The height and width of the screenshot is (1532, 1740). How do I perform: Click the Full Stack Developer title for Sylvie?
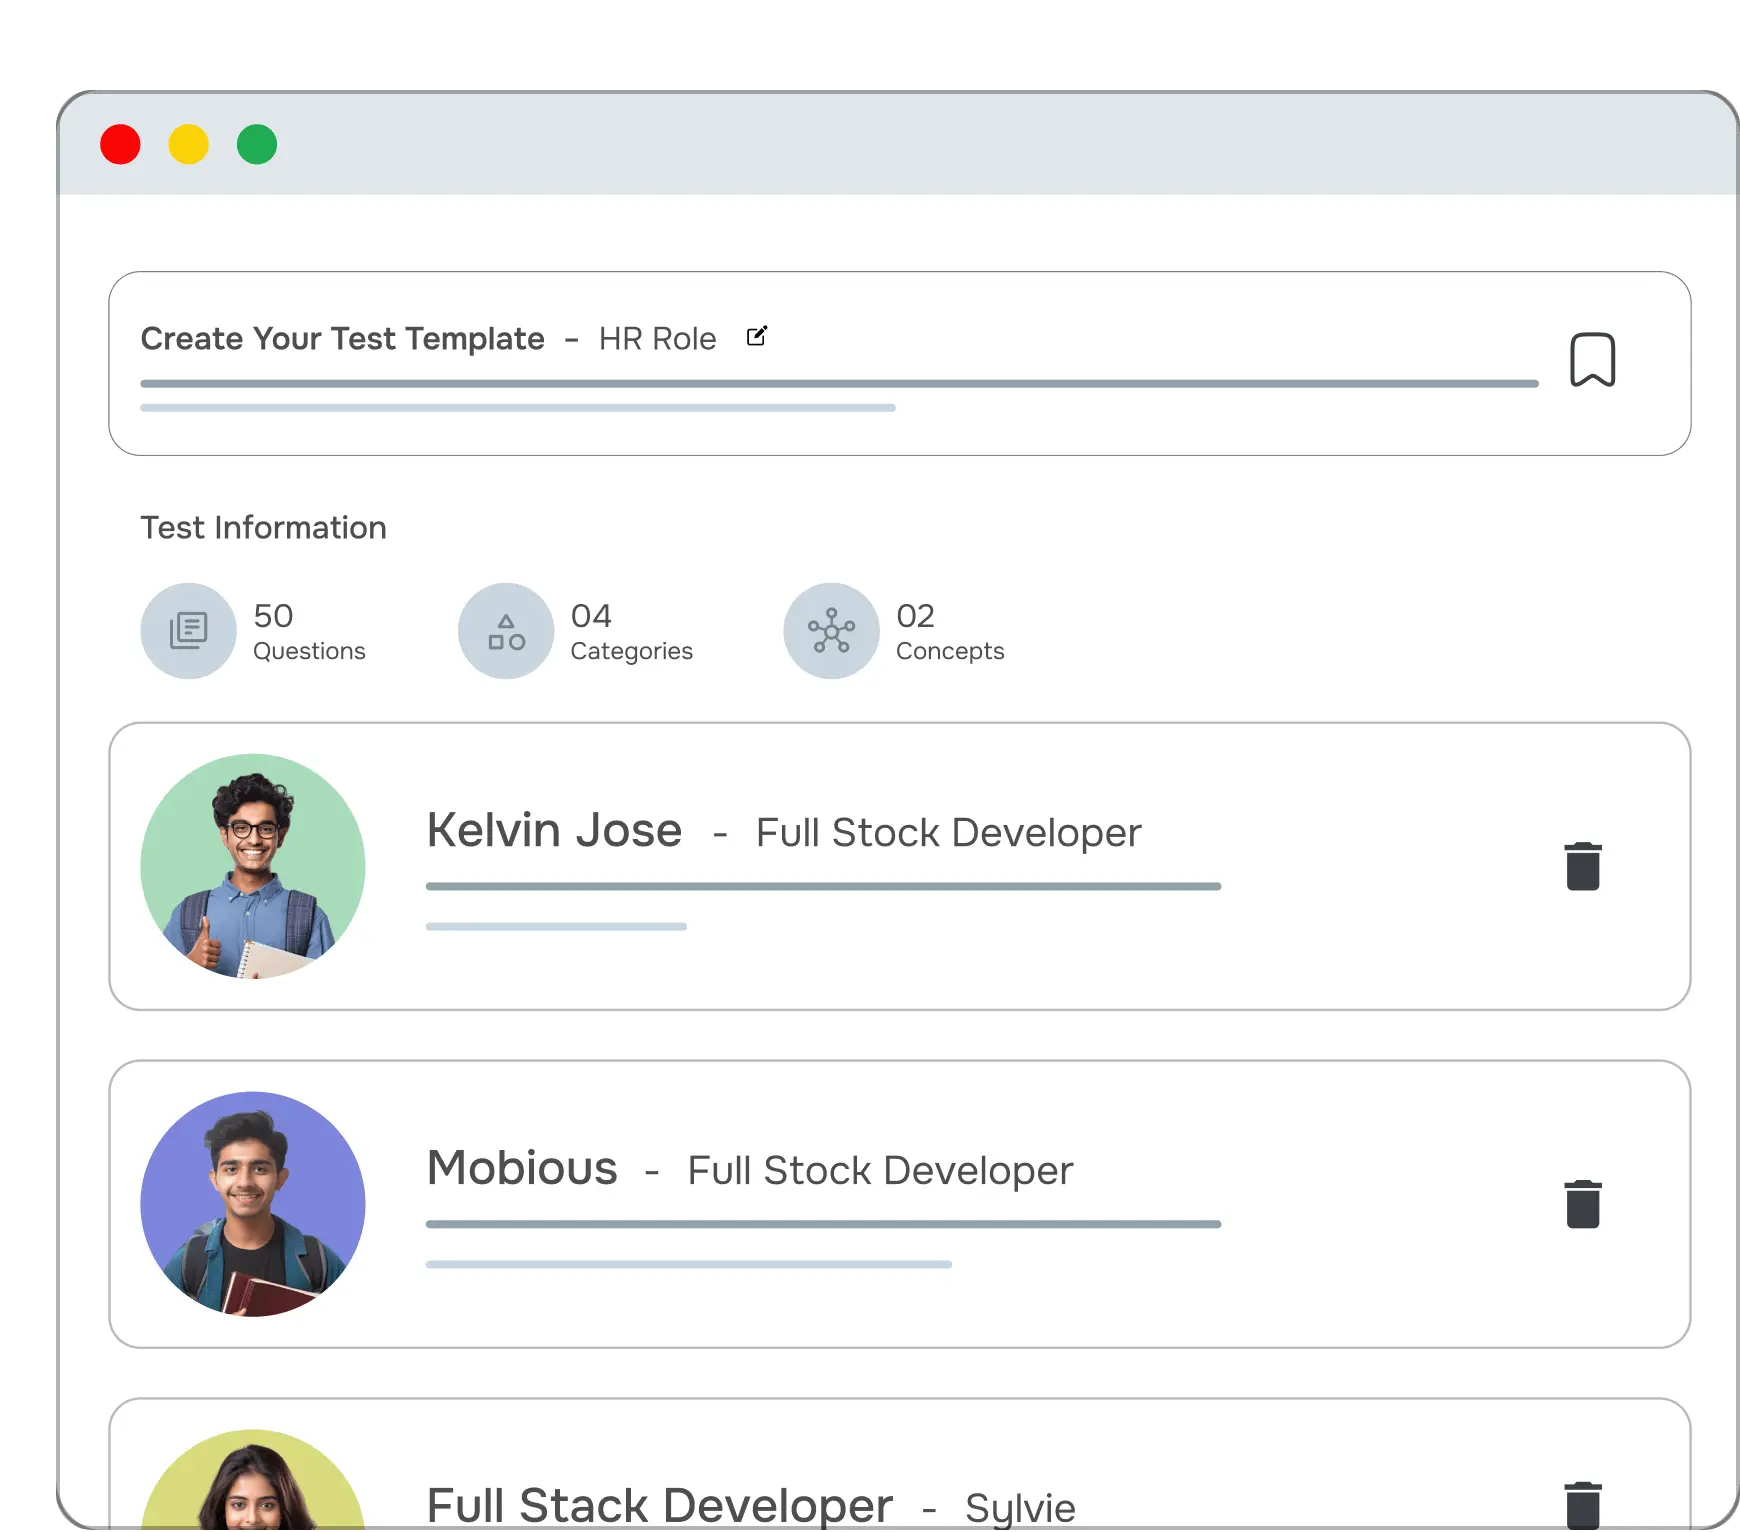pyautogui.click(x=659, y=1506)
